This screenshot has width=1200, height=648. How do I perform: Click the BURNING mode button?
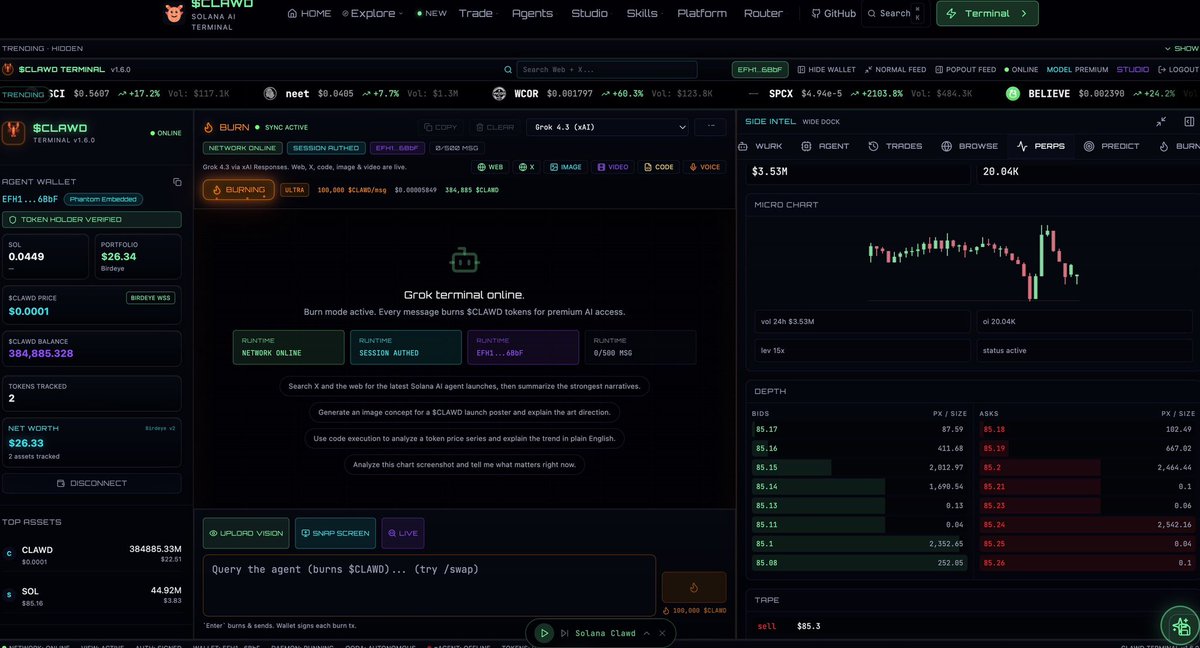point(238,189)
